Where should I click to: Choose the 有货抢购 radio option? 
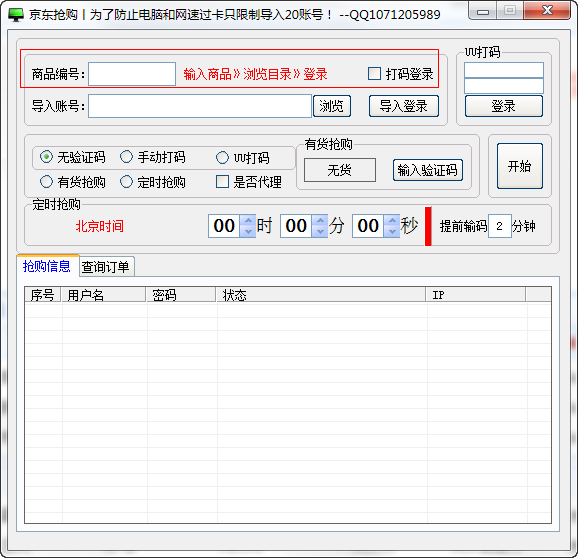[x=46, y=182]
